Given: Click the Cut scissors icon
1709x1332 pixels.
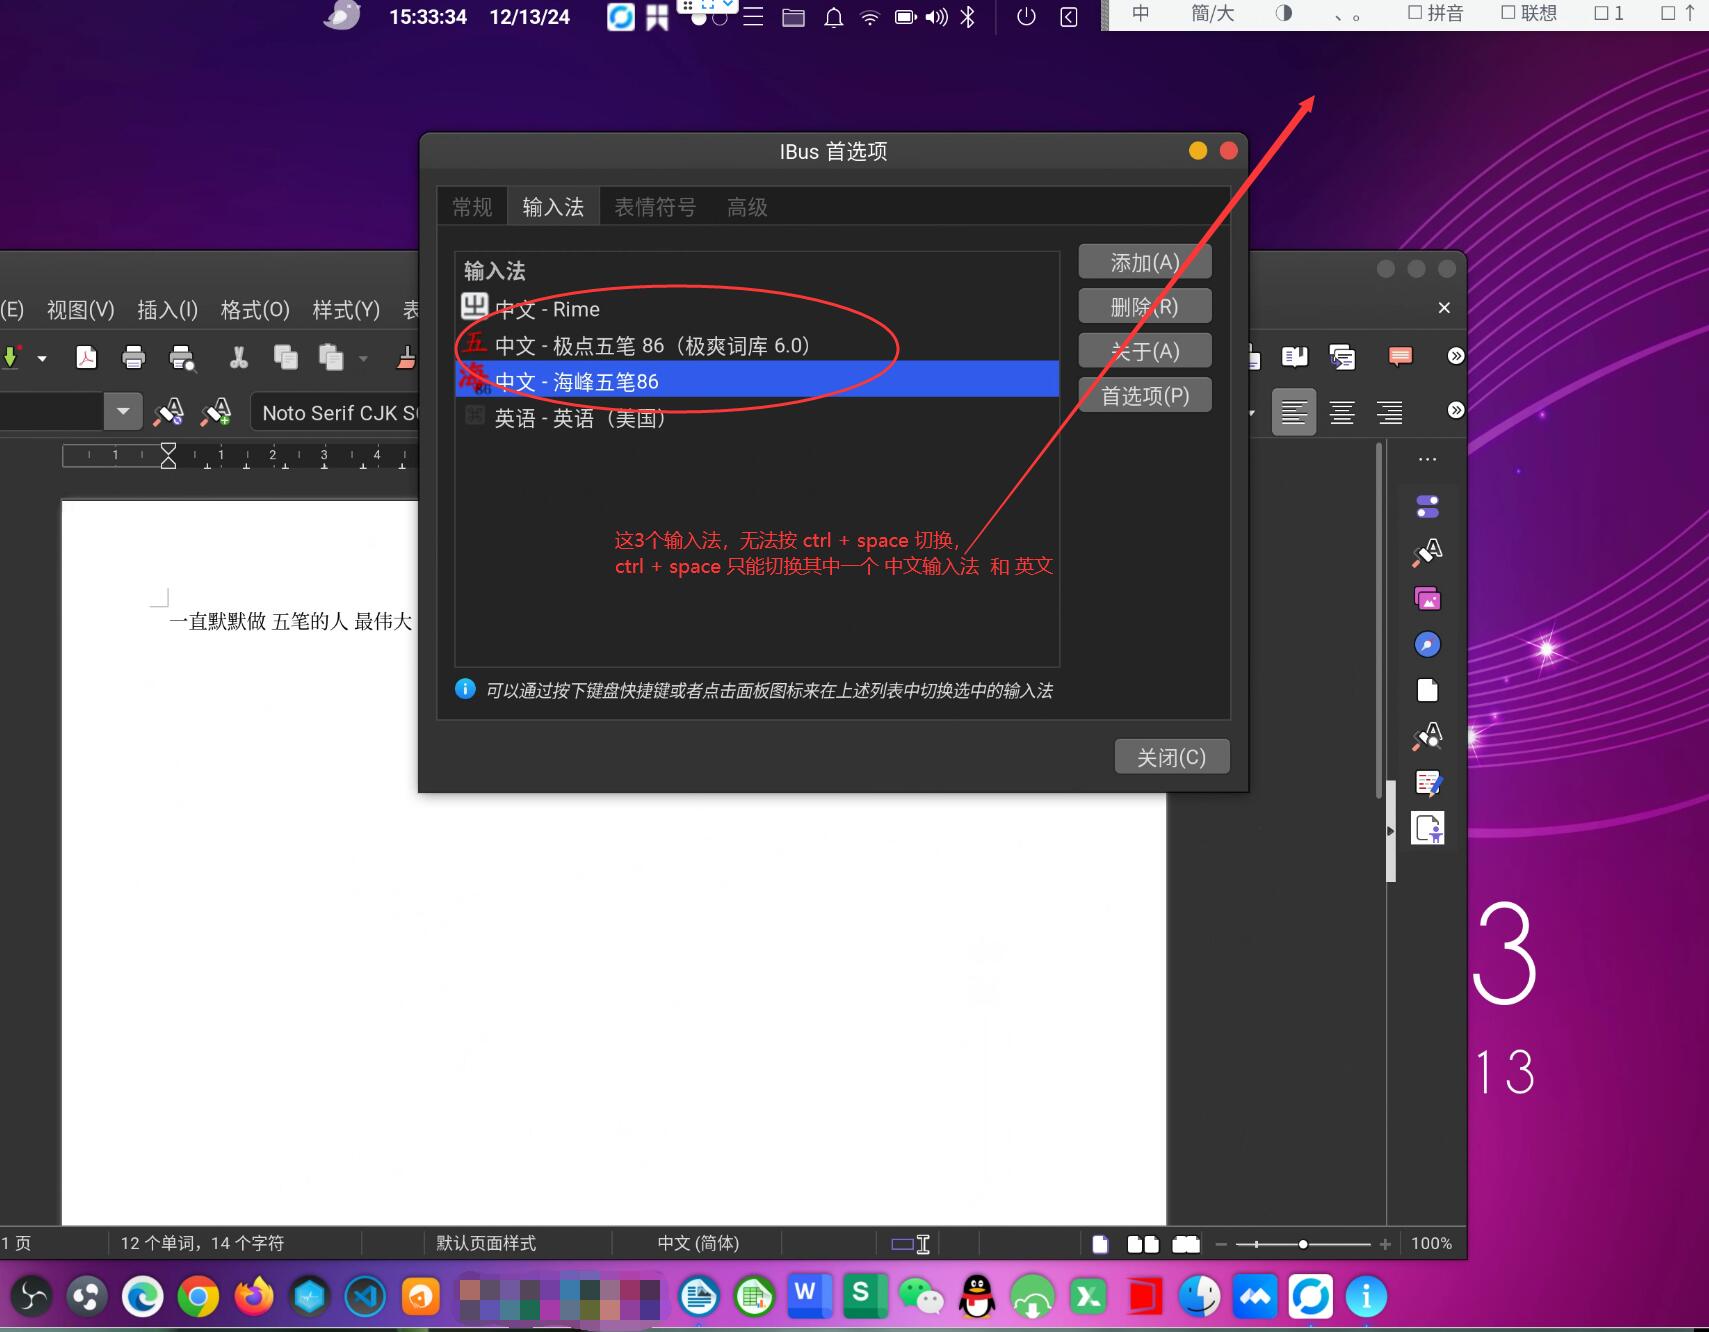Looking at the screenshot, I should tap(238, 357).
